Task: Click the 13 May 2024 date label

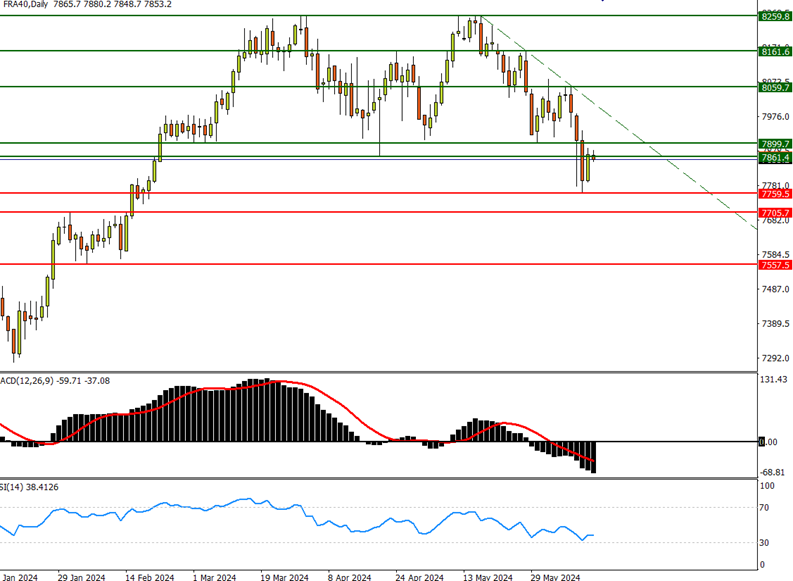Action: tap(489, 576)
